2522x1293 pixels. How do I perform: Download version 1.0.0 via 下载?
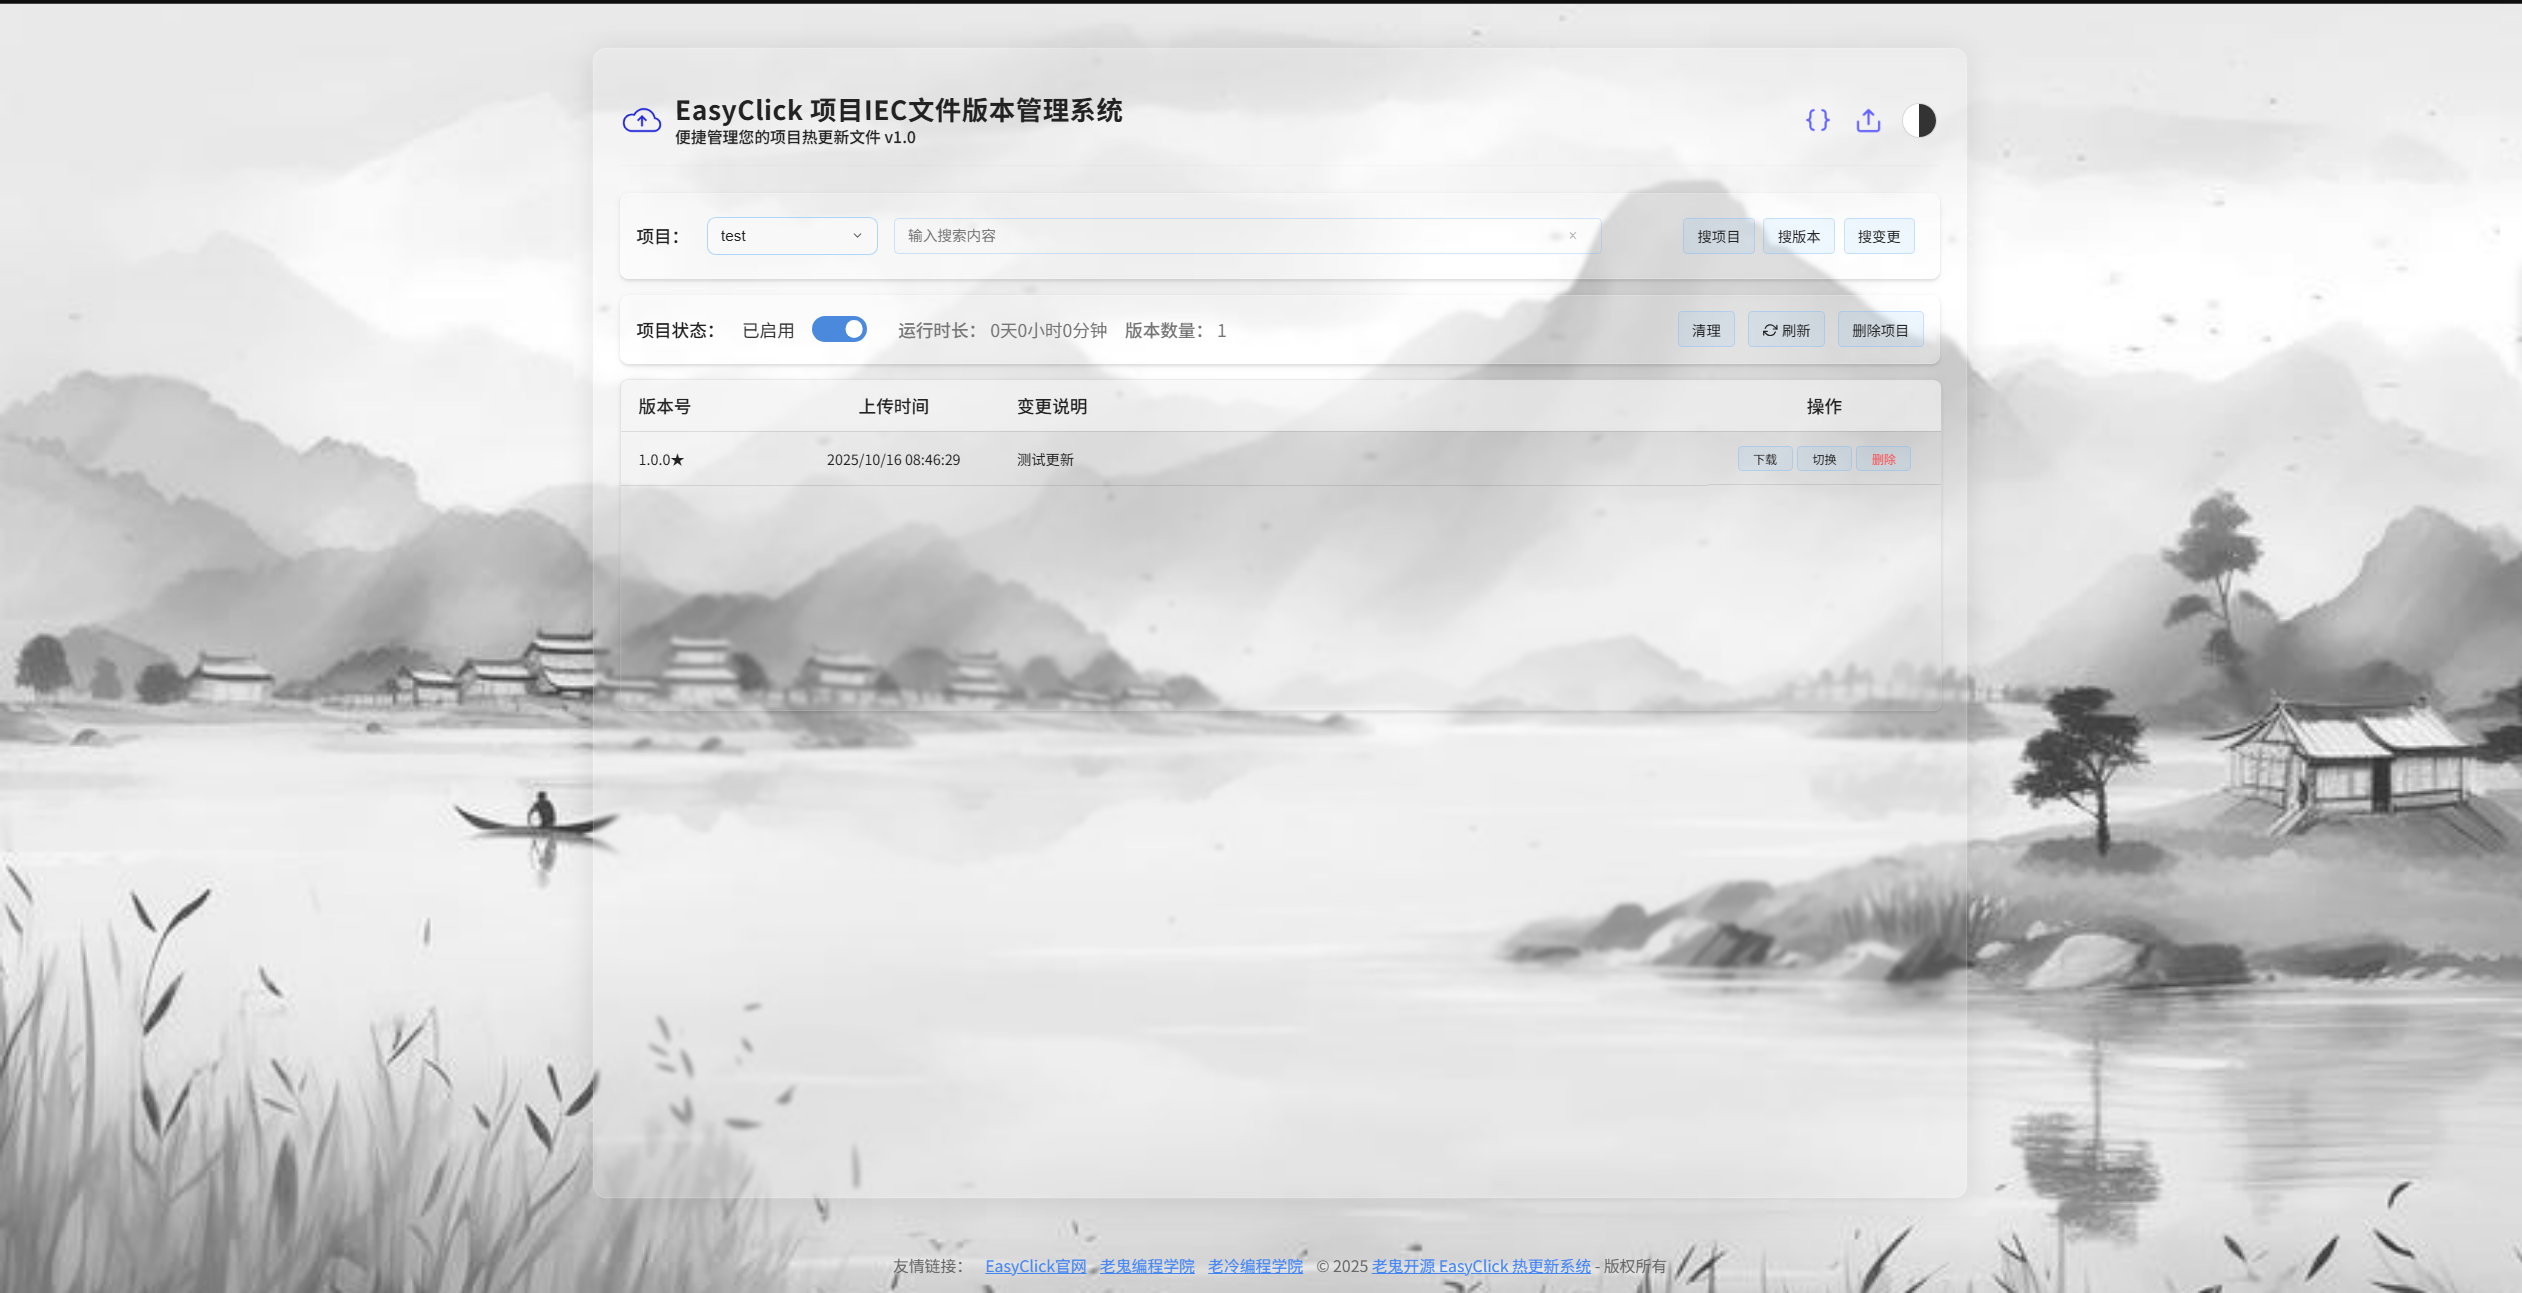coord(1764,459)
